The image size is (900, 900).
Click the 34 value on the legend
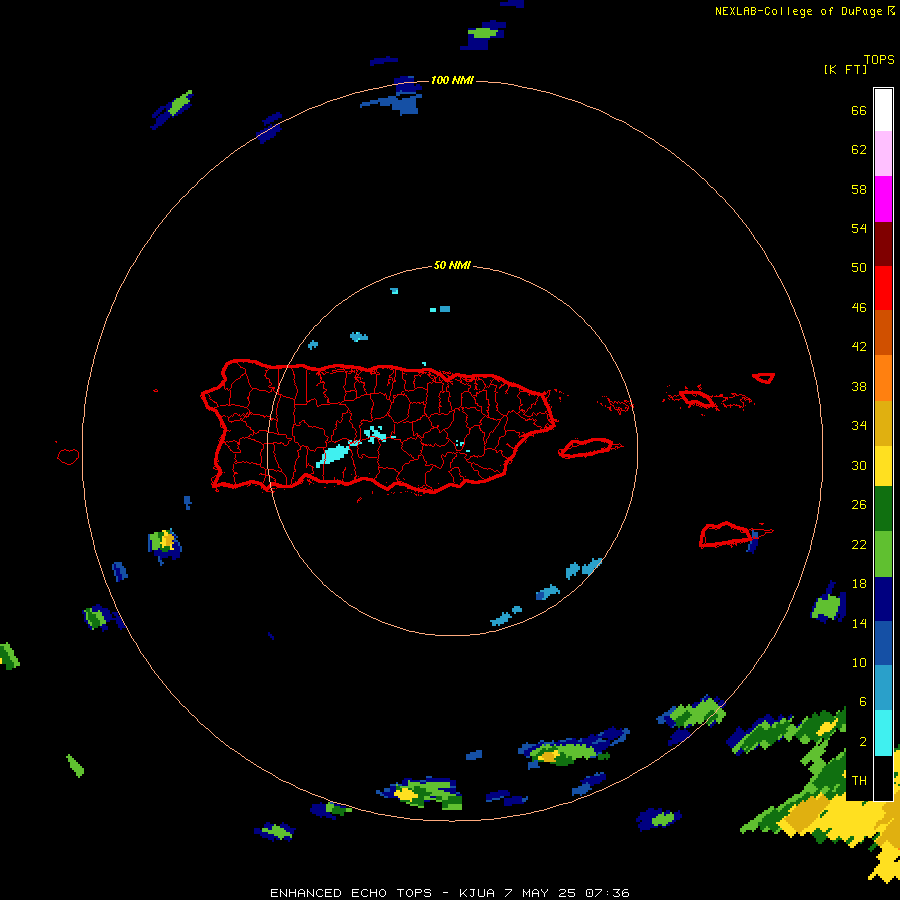(859, 426)
